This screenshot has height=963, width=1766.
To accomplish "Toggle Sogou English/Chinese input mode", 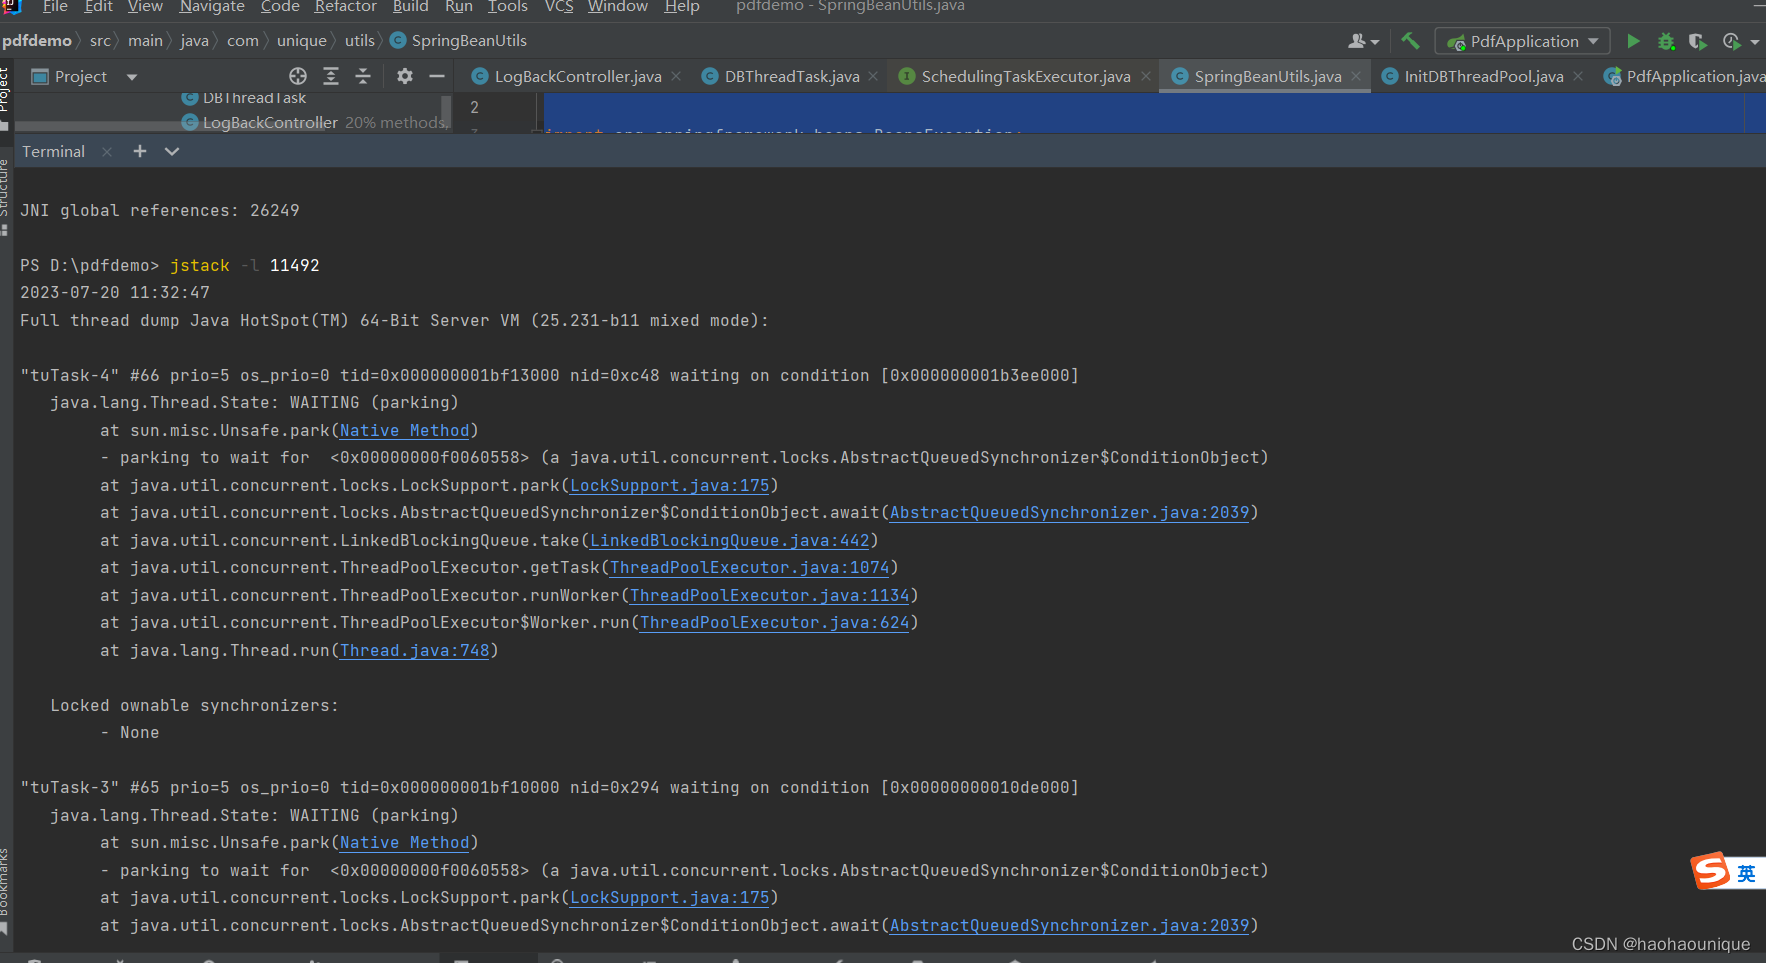I will (x=1746, y=873).
